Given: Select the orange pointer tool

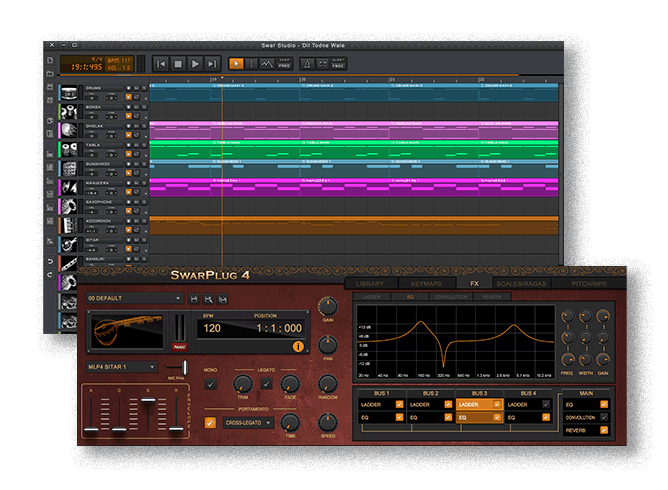Looking at the screenshot, I should (x=236, y=64).
